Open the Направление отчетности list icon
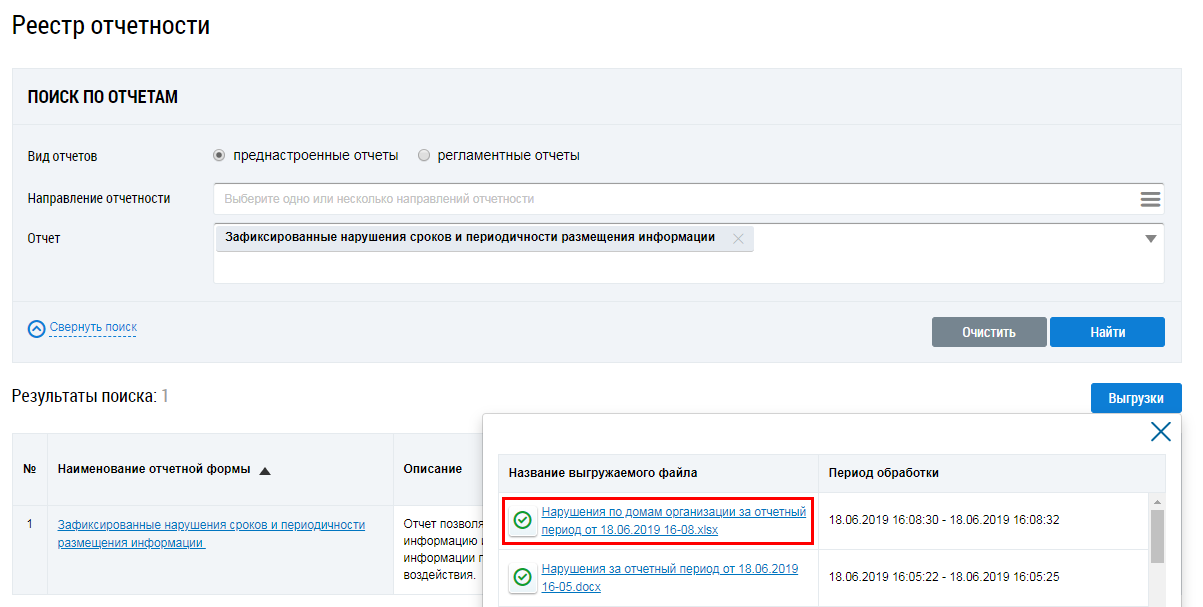 tap(1150, 199)
